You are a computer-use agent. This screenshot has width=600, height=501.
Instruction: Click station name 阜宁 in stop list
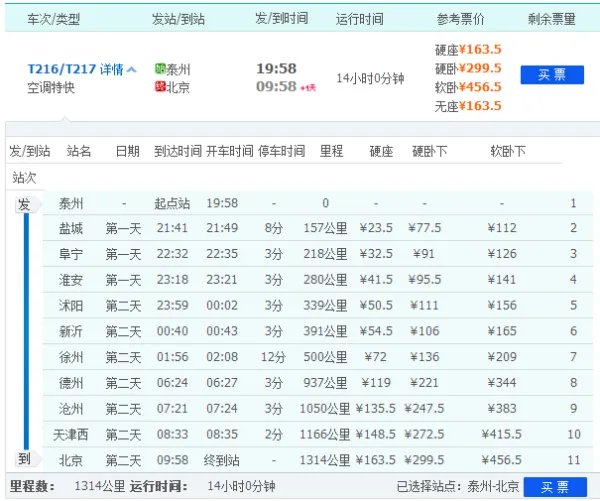(71, 254)
